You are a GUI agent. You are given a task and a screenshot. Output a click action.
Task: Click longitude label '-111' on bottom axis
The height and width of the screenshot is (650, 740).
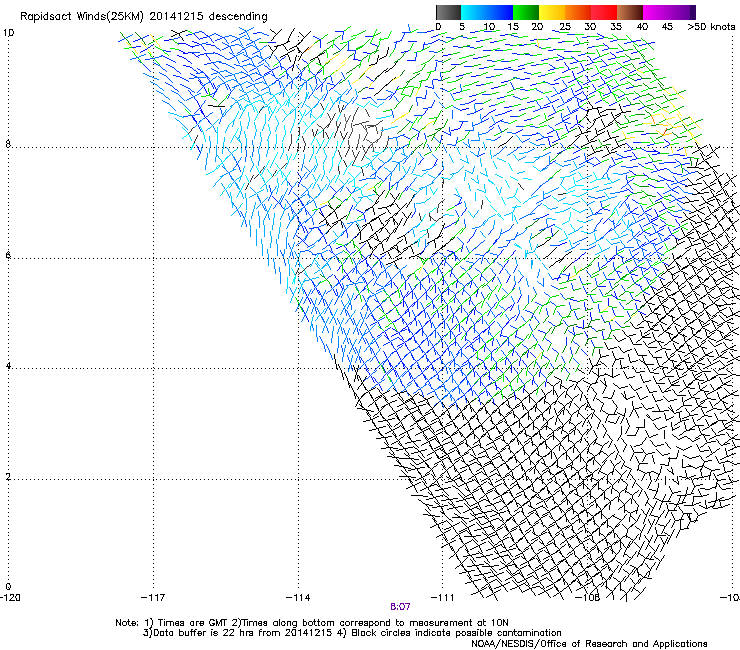[443, 598]
